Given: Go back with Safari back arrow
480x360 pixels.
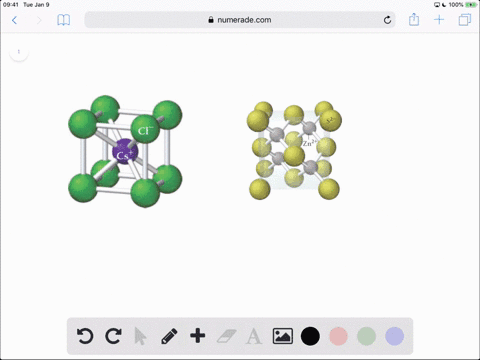Looking at the screenshot, I should (14, 20).
